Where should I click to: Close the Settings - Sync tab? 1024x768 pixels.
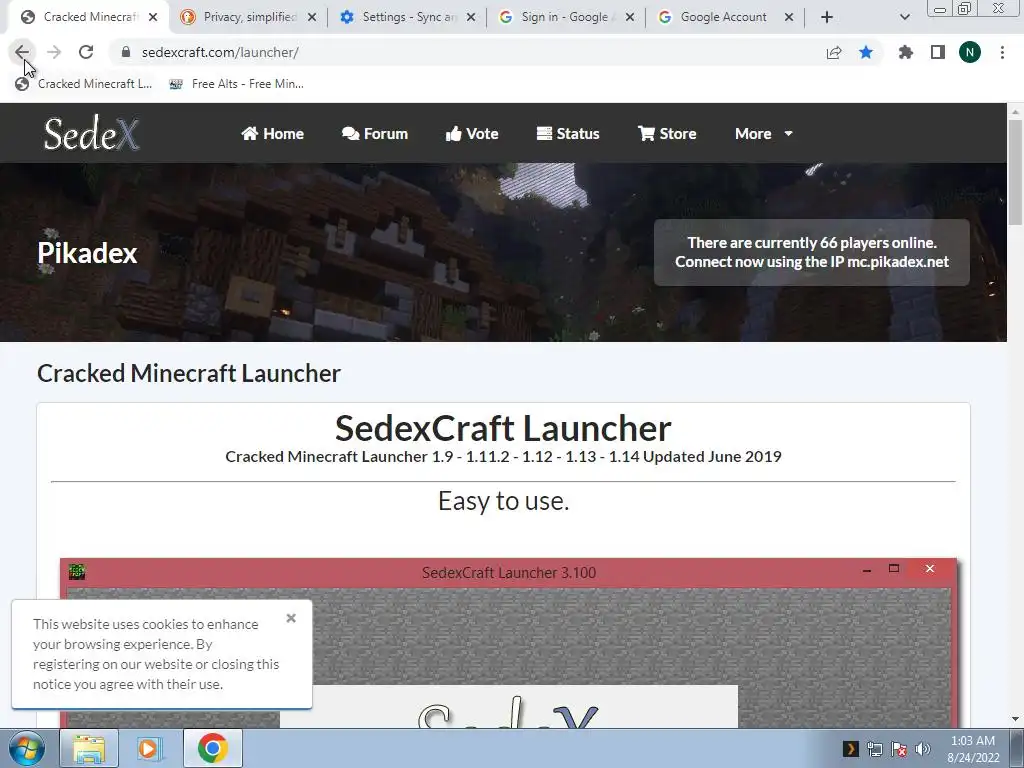click(x=471, y=17)
